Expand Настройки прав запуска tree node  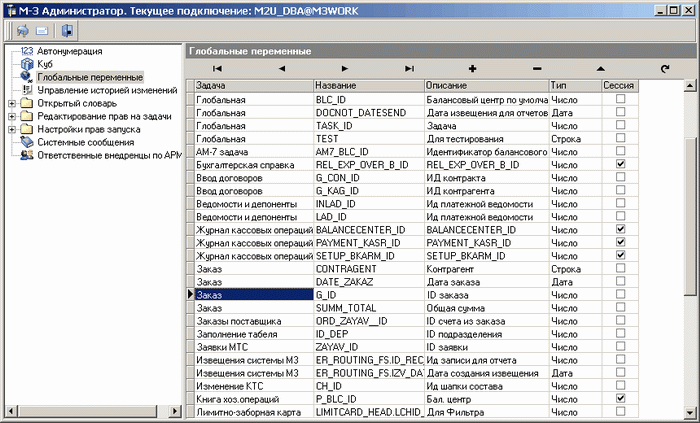pos(11,129)
